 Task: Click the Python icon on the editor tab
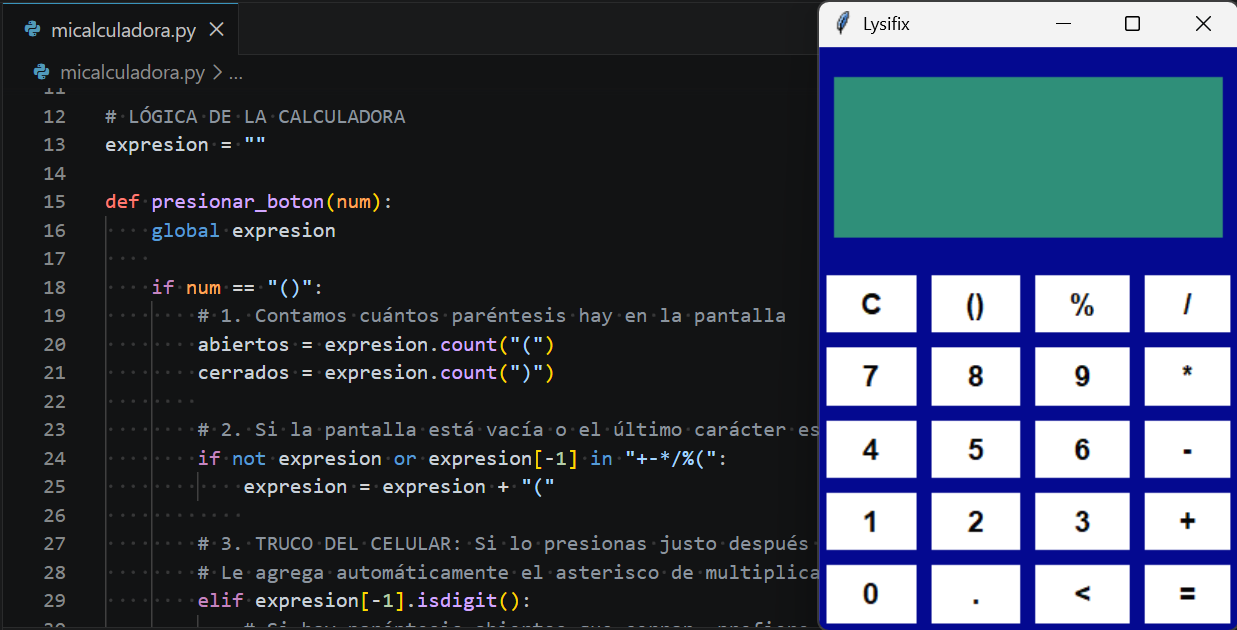[34, 30]
